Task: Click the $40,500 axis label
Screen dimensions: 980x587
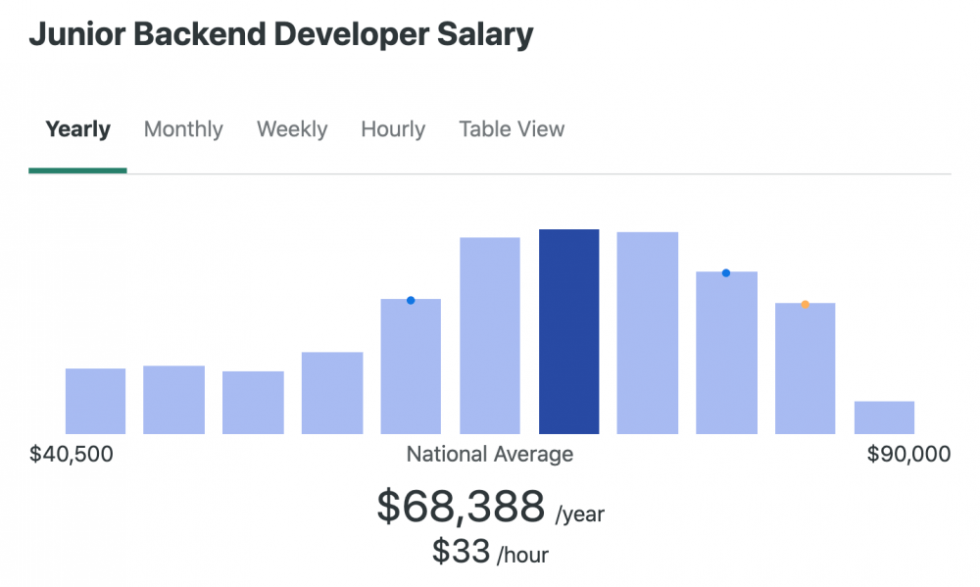Action: (73, 453)
